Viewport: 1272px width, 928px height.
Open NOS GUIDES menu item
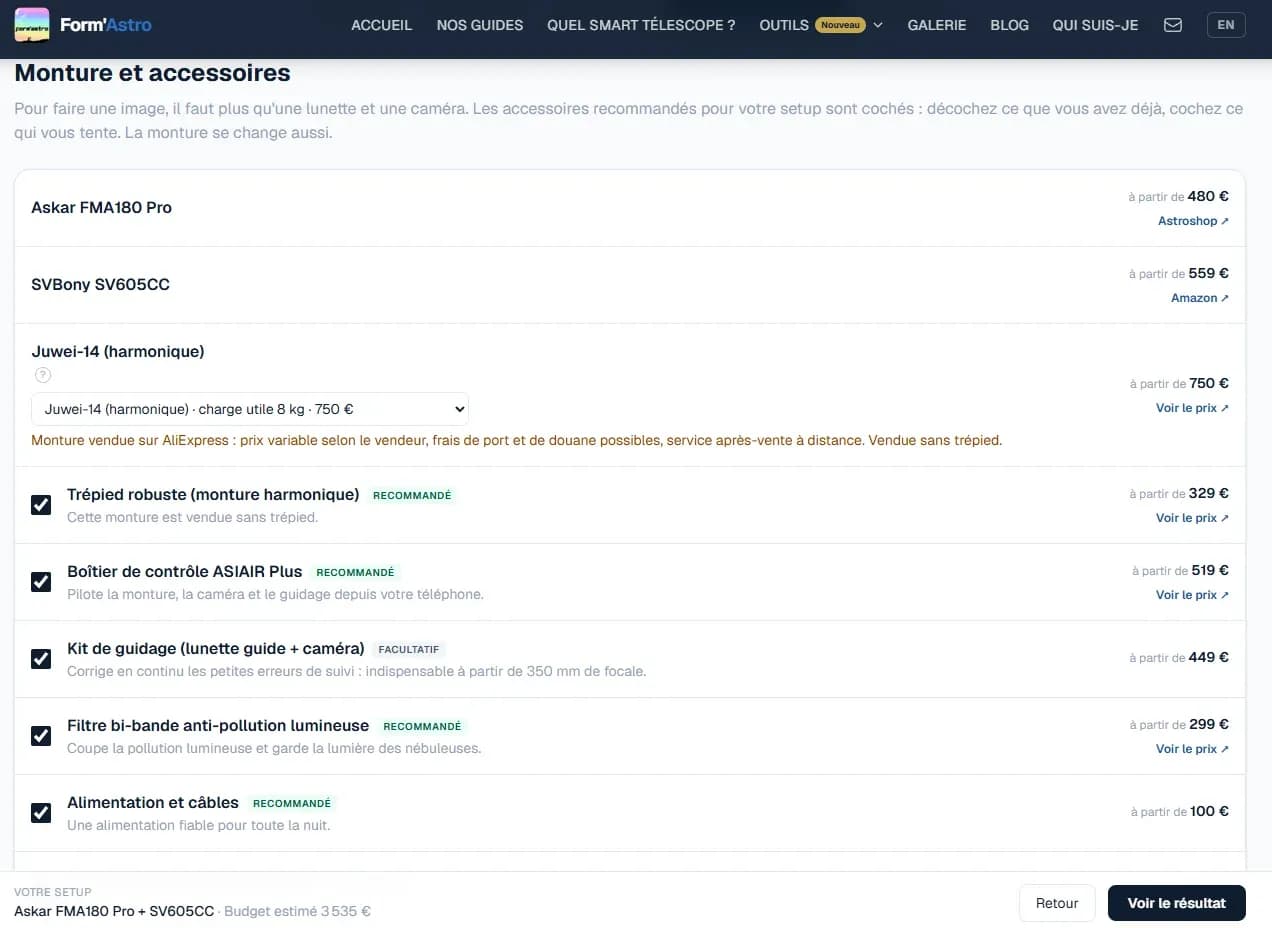click(480, 25)
